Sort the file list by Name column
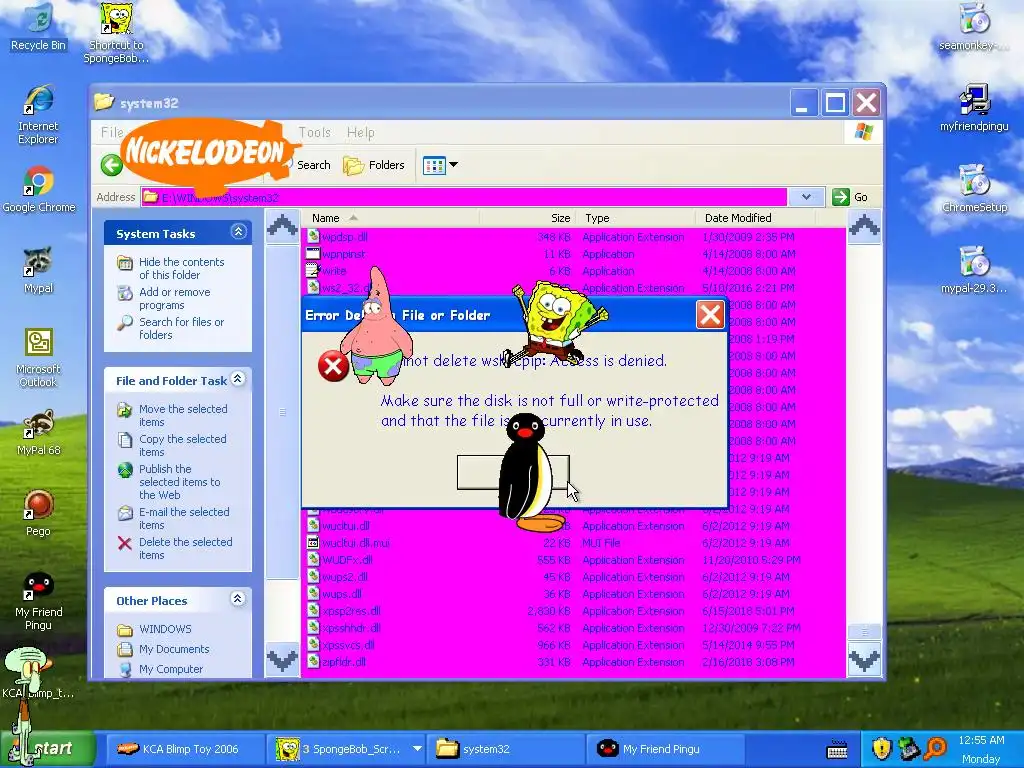 (x=392, y=218)
